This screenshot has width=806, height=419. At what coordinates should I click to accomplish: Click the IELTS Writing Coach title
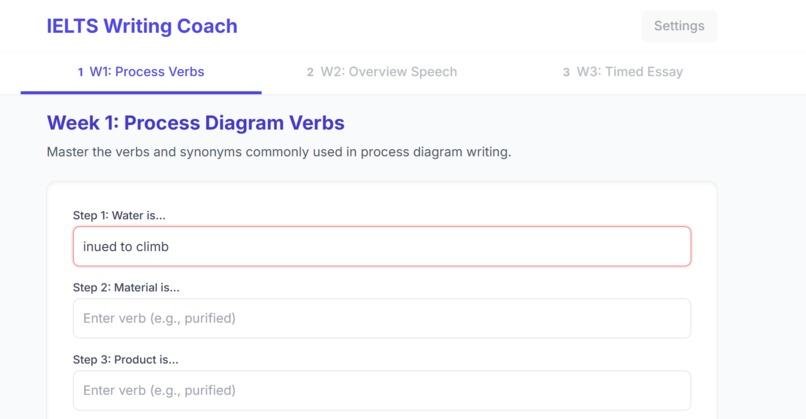142,26
